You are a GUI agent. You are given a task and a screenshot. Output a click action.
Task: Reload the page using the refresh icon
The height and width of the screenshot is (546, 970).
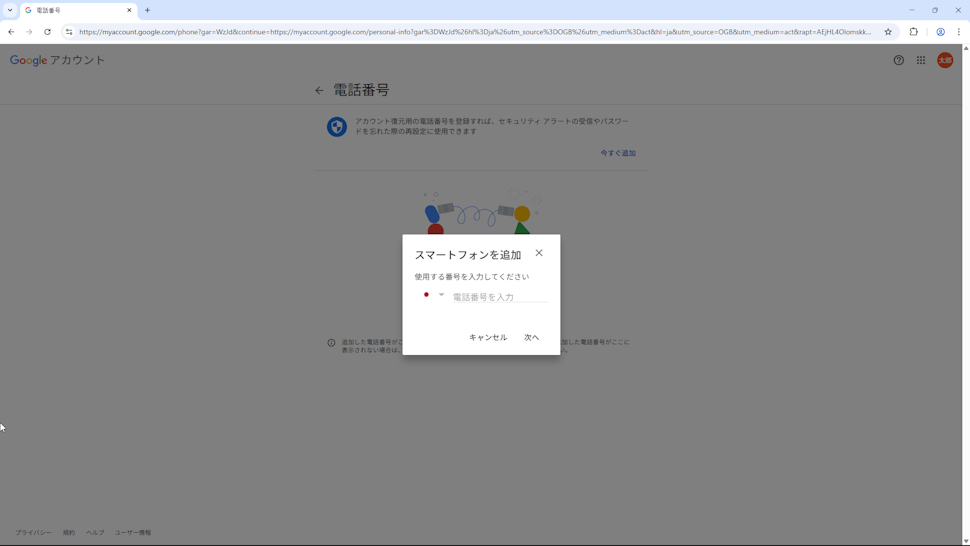[x=47, y=32]
